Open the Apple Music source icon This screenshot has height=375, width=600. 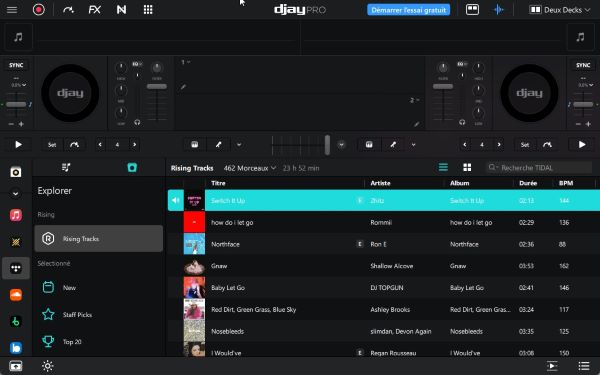pyautogui.click(x=16, y=215)
